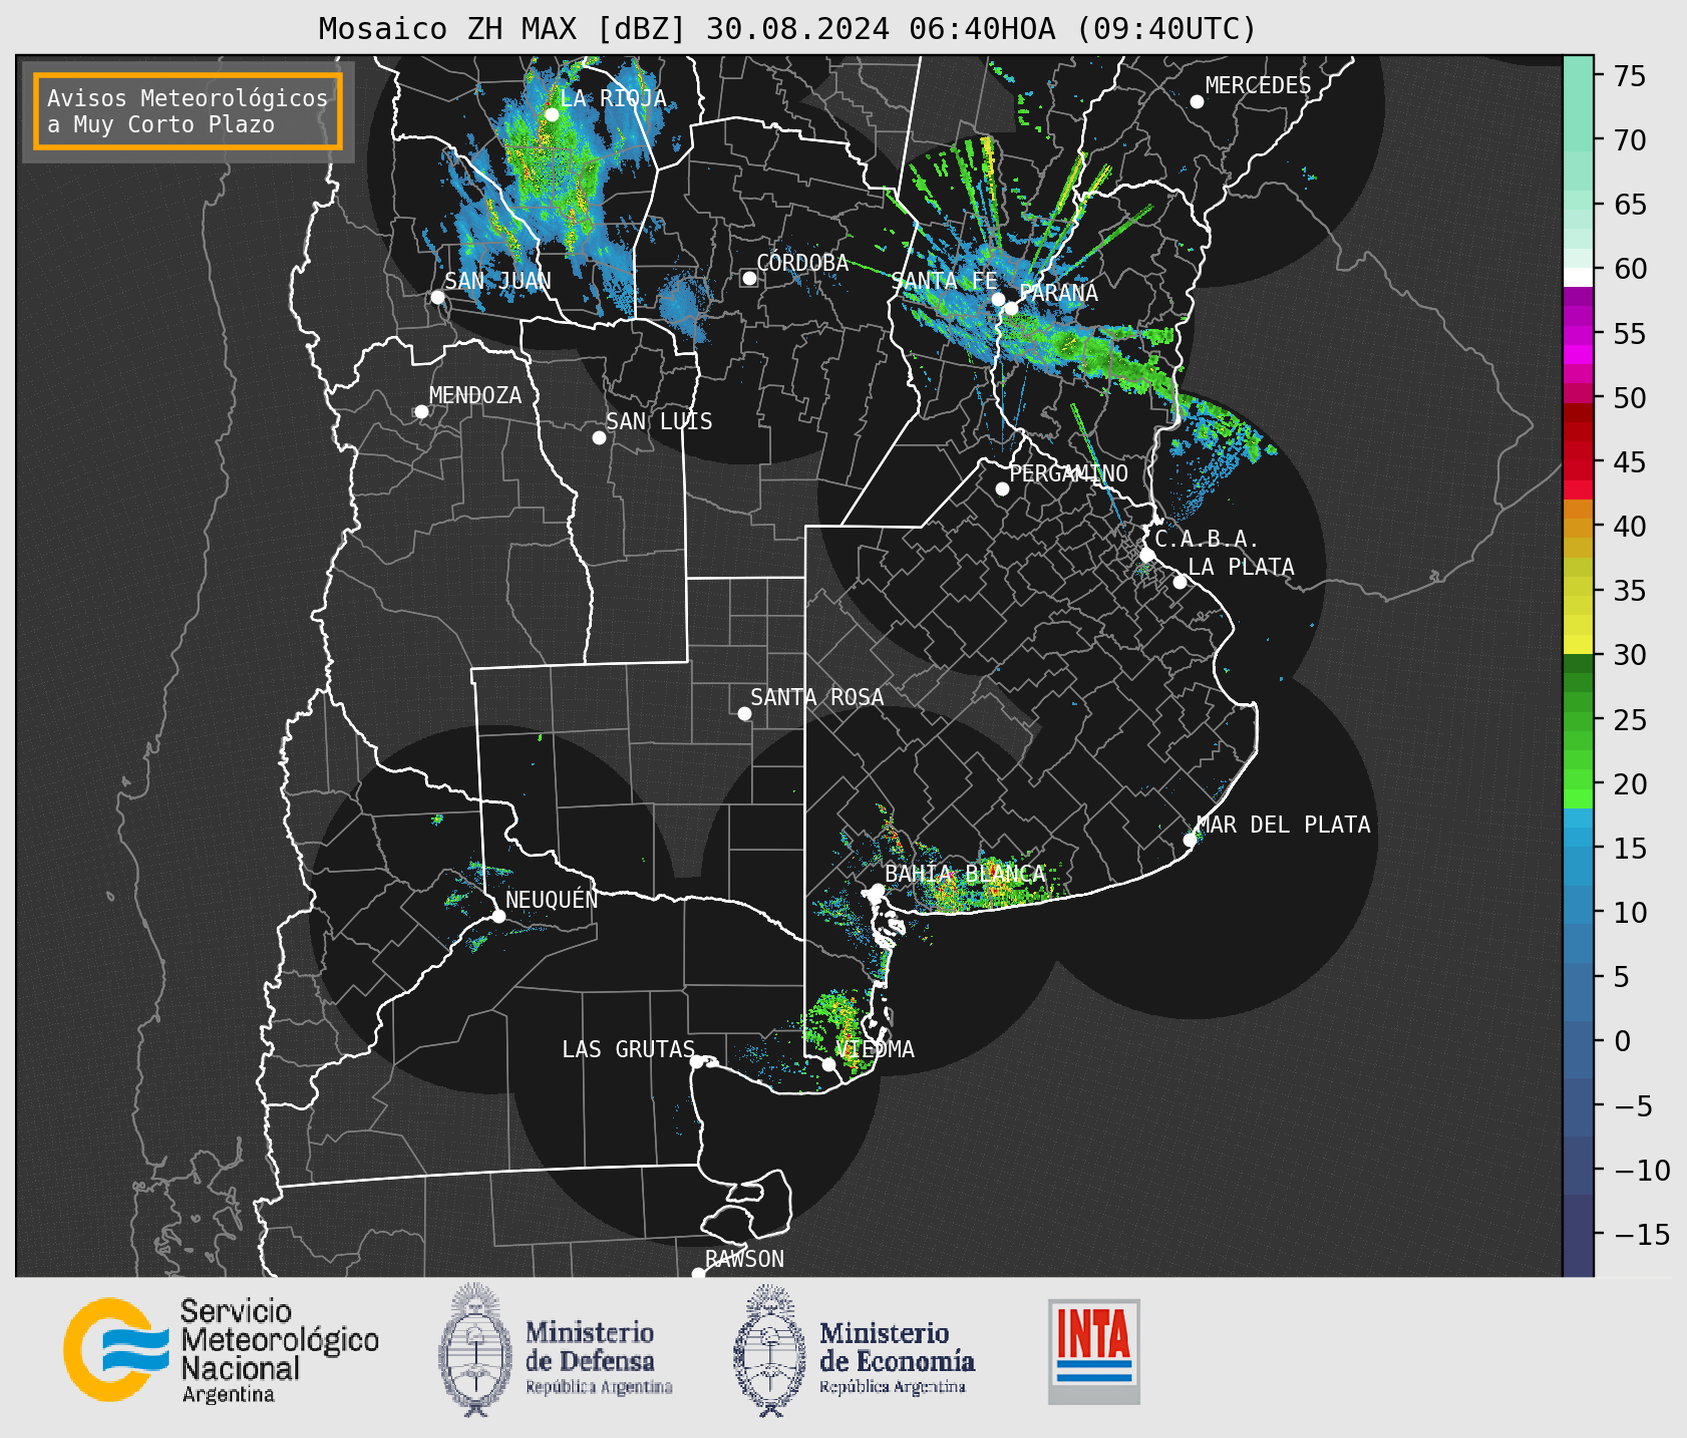Click the Pergamino city marker dot

[x=1002, y=489]
